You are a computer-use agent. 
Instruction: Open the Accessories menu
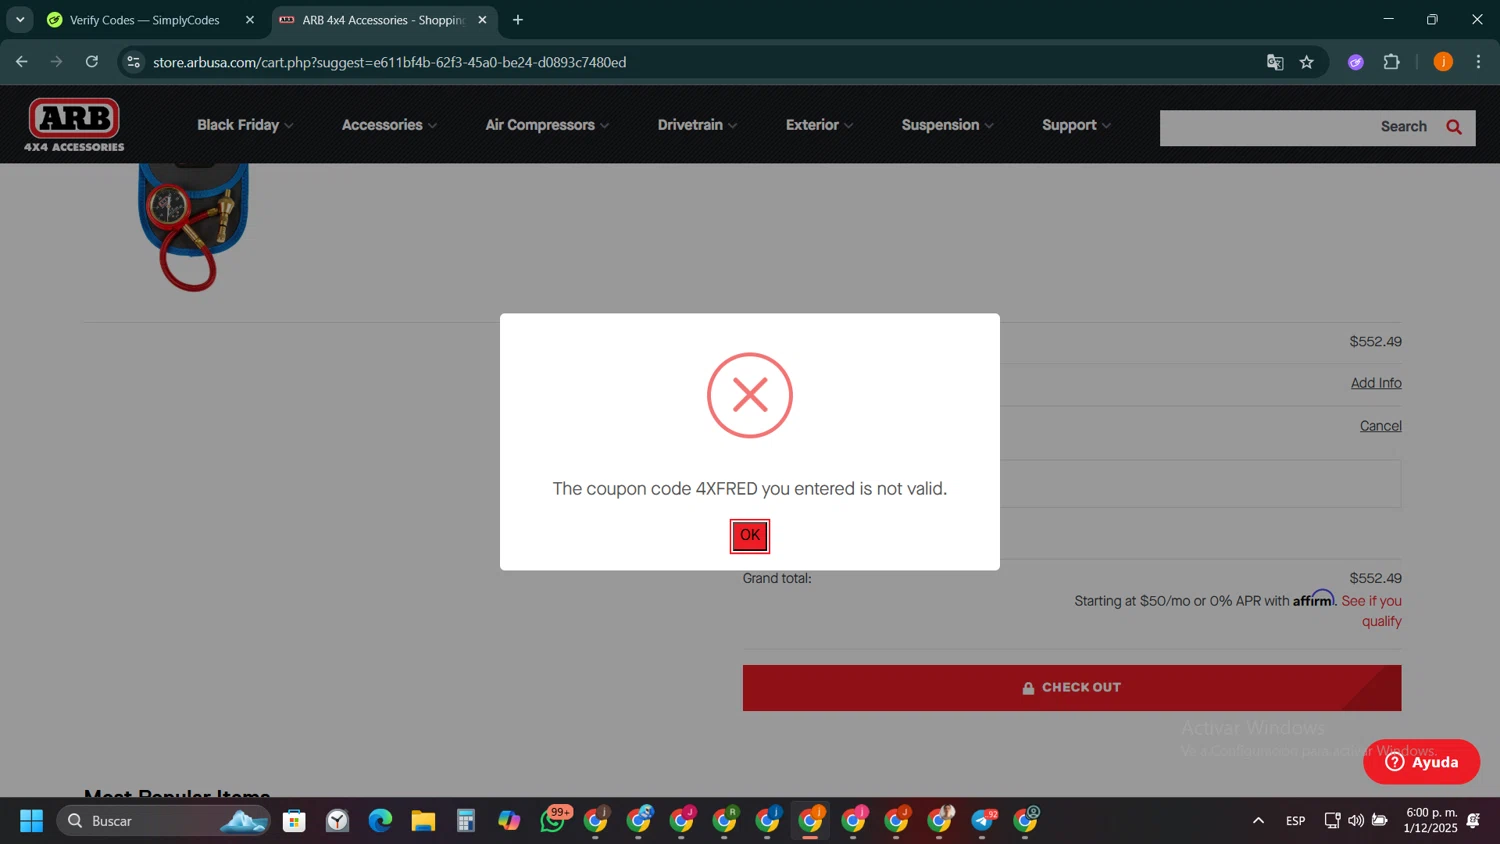pos(389,125)
